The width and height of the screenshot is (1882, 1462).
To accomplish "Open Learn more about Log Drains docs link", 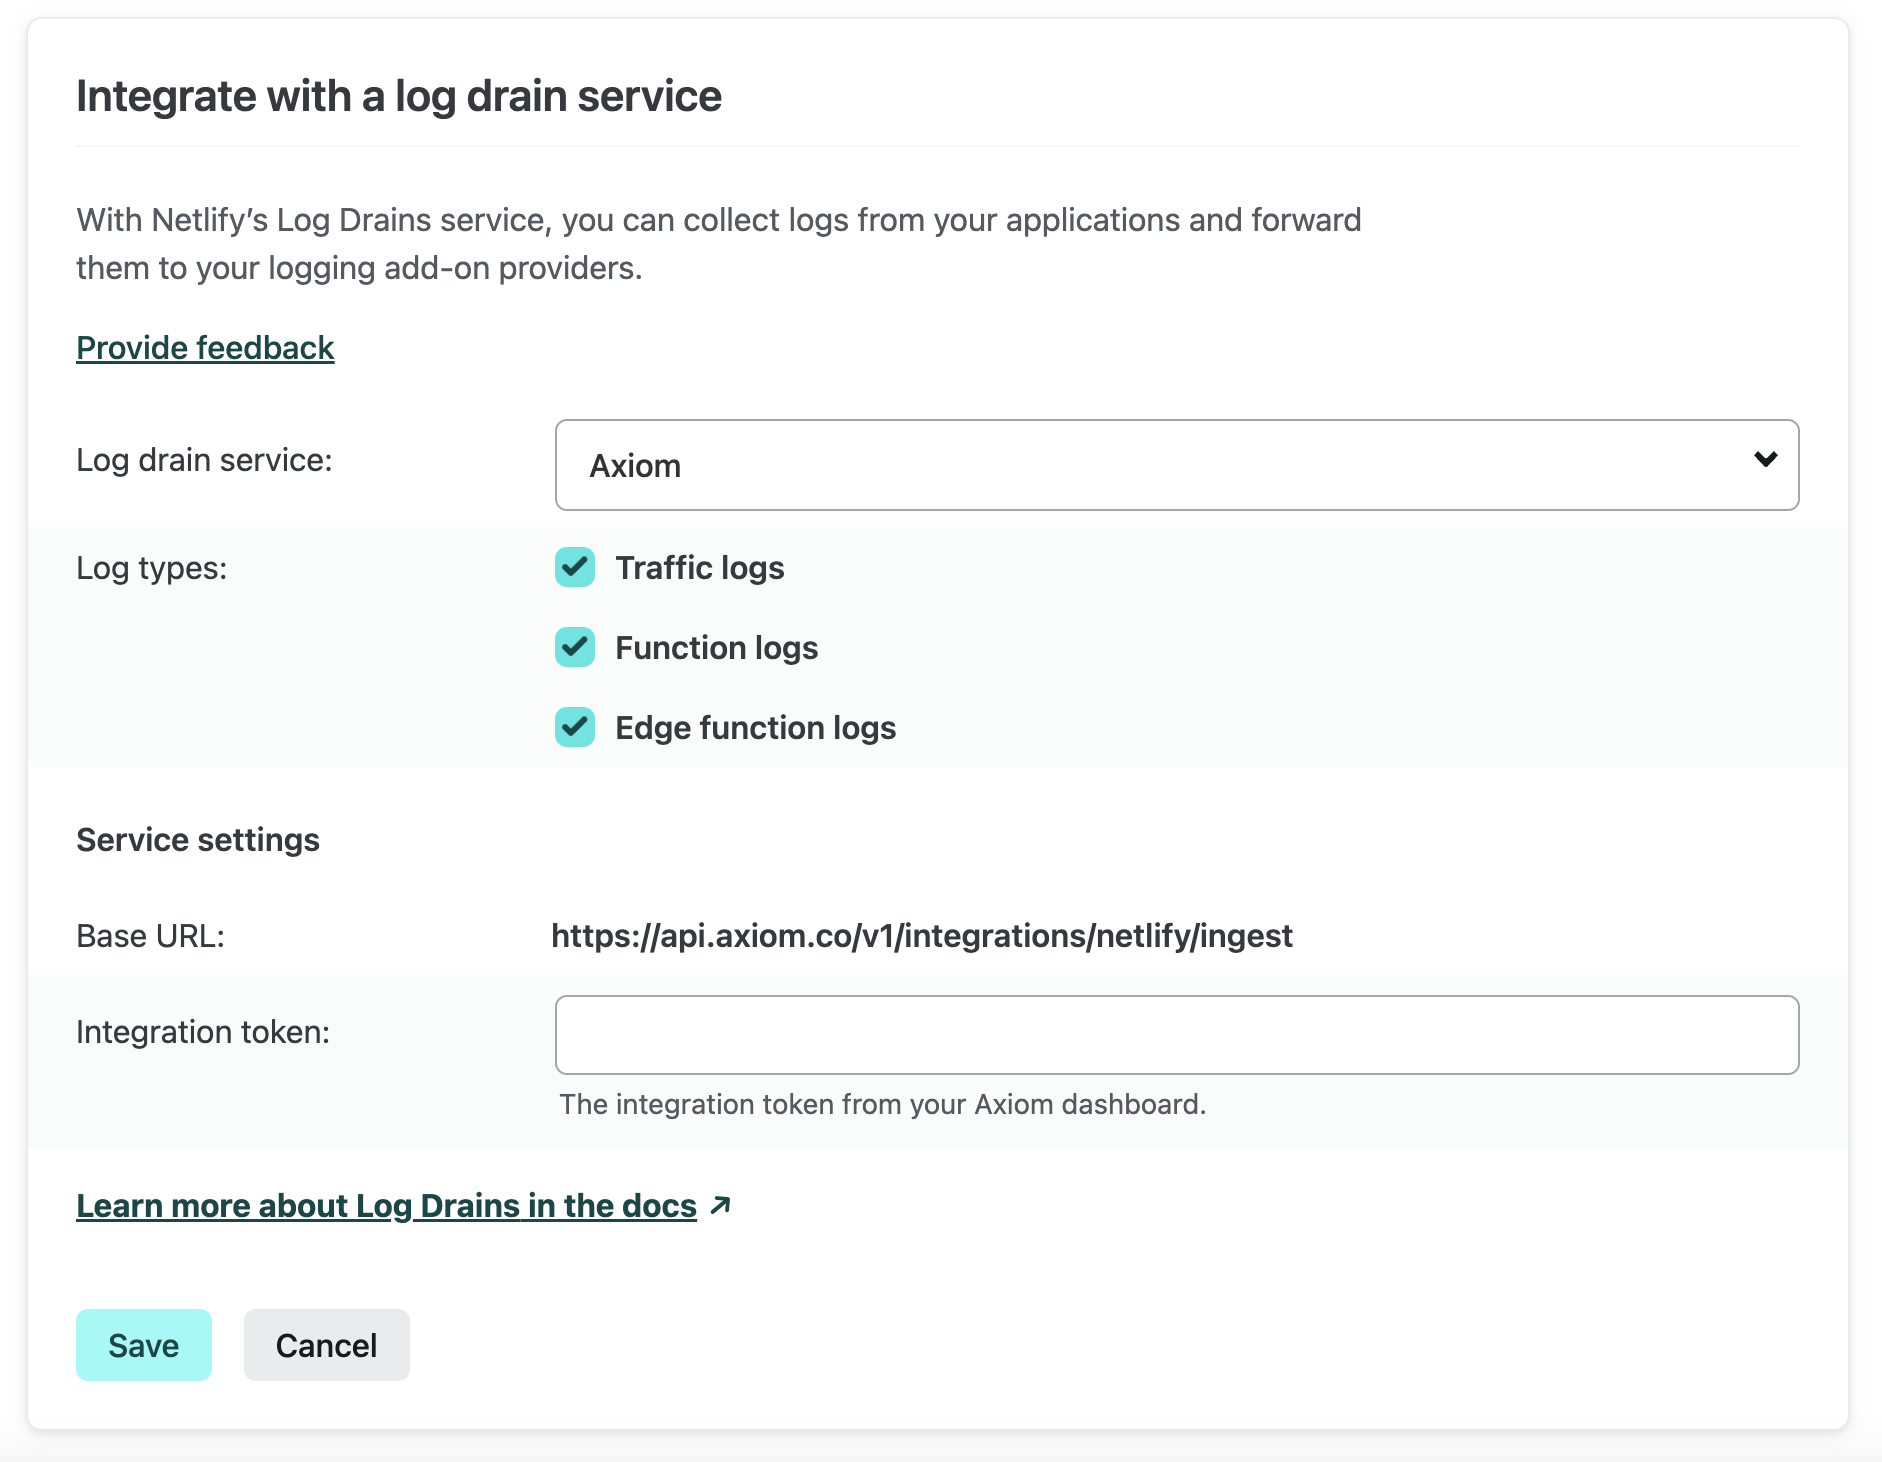I will point(386,1206).
